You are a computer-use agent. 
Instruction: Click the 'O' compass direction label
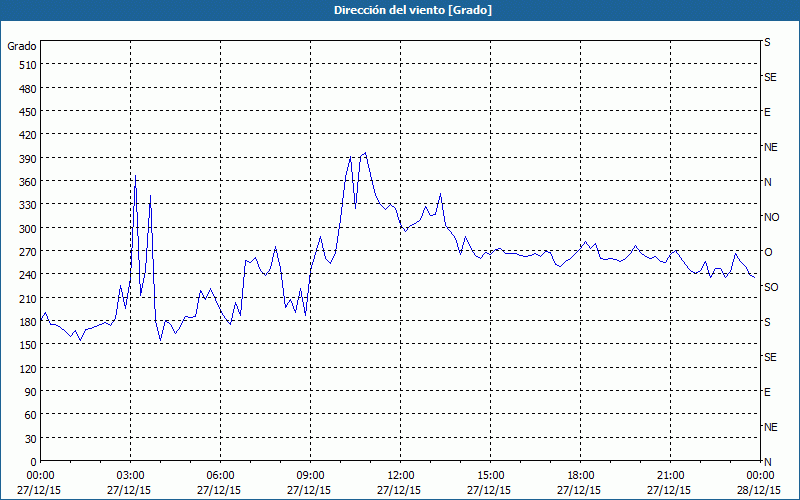768,253
